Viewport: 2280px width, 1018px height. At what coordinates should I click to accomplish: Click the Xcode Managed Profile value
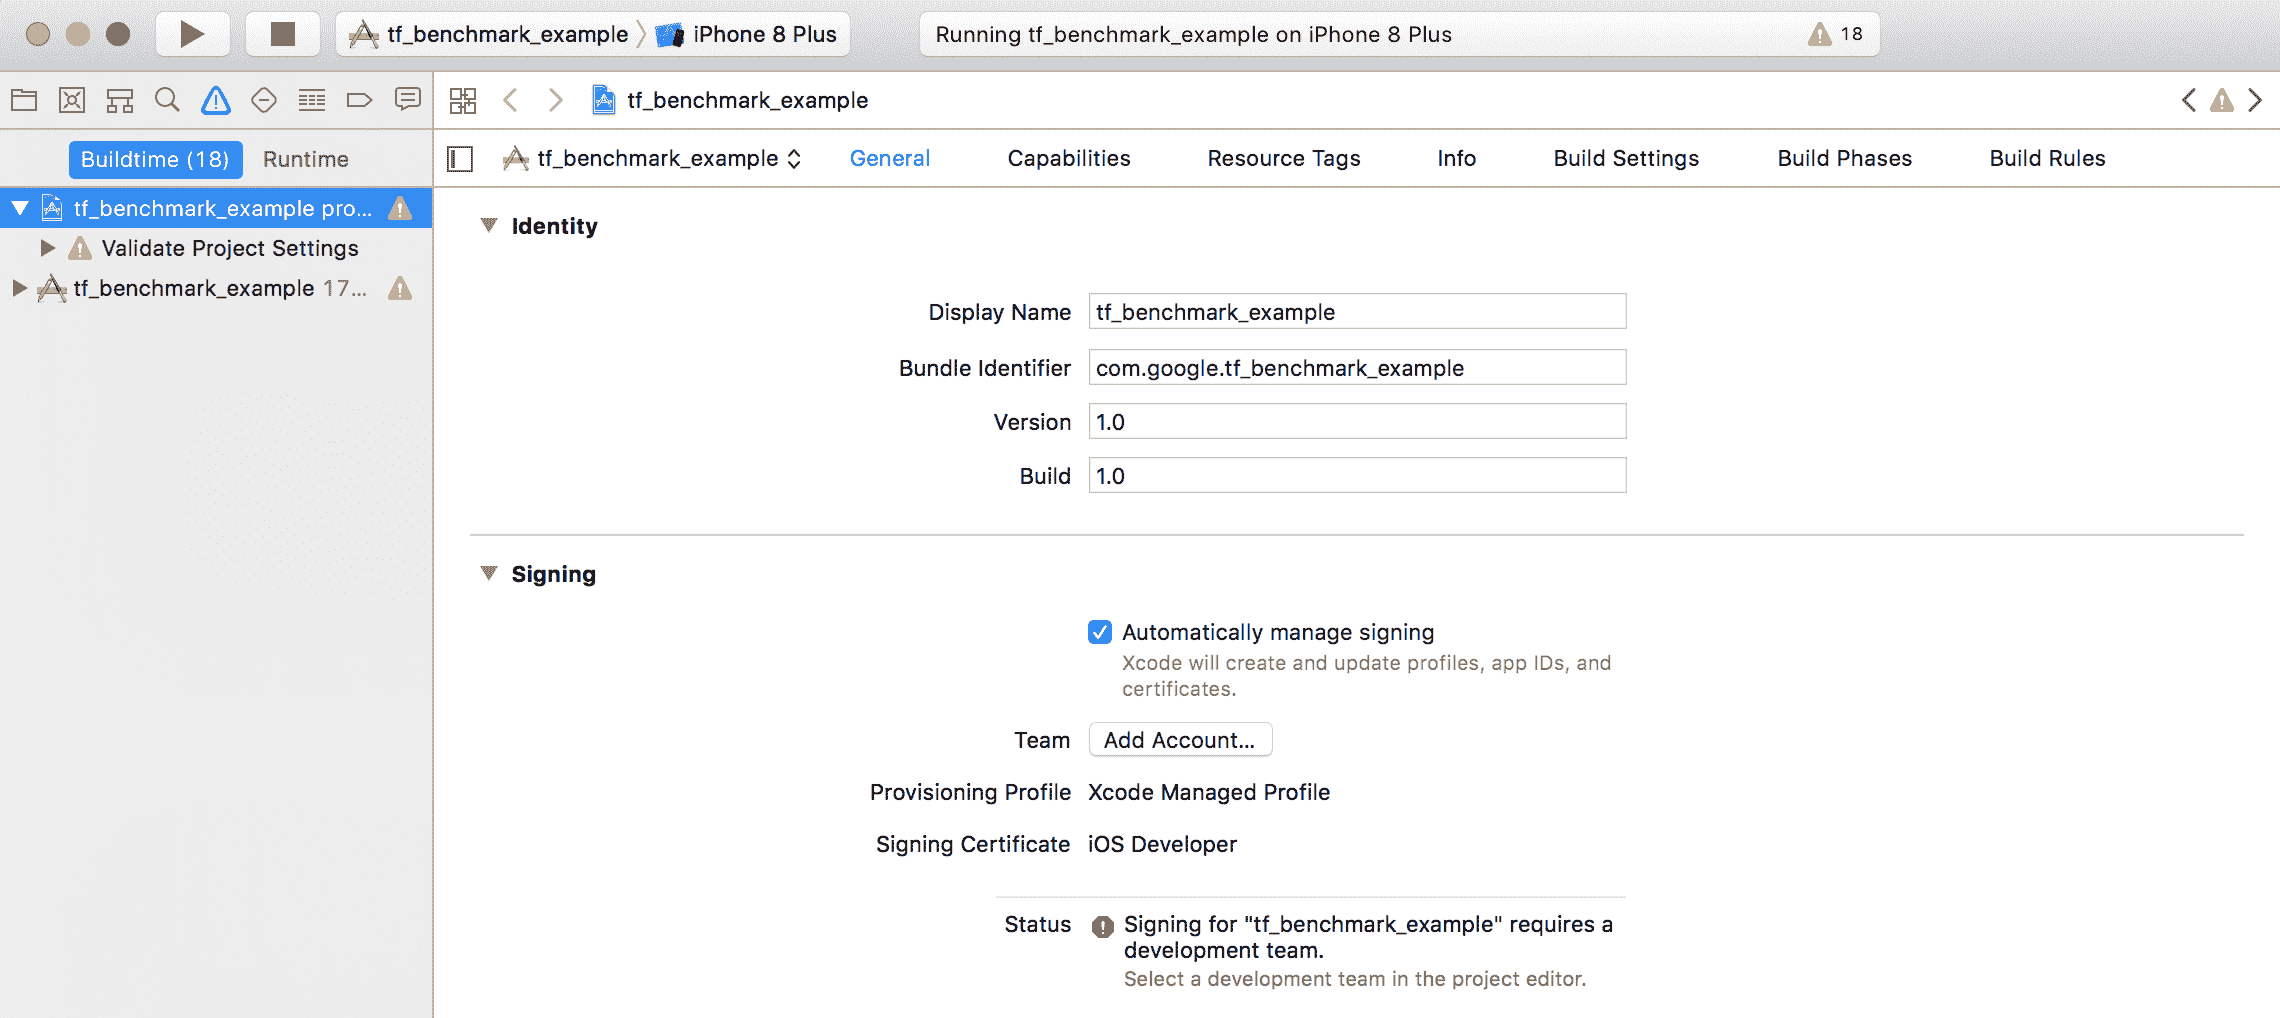(x=1209, y=792)
